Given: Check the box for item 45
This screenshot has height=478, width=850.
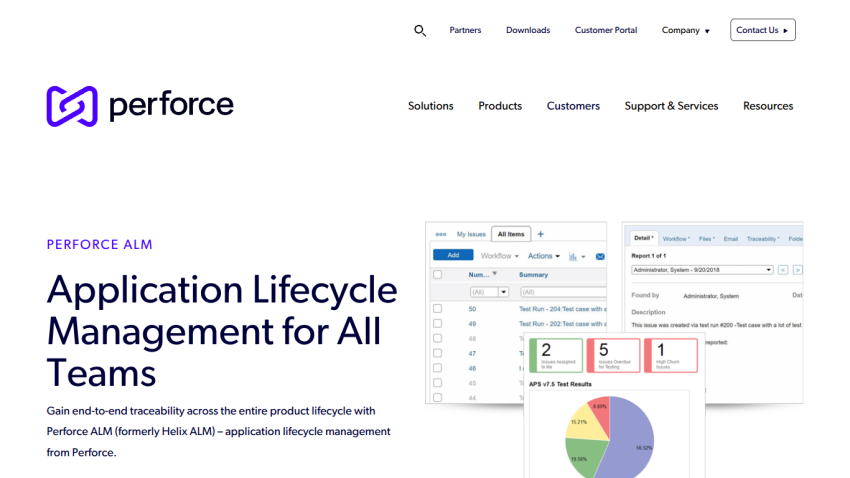Looking at the screenshot, I should point(437,383).
